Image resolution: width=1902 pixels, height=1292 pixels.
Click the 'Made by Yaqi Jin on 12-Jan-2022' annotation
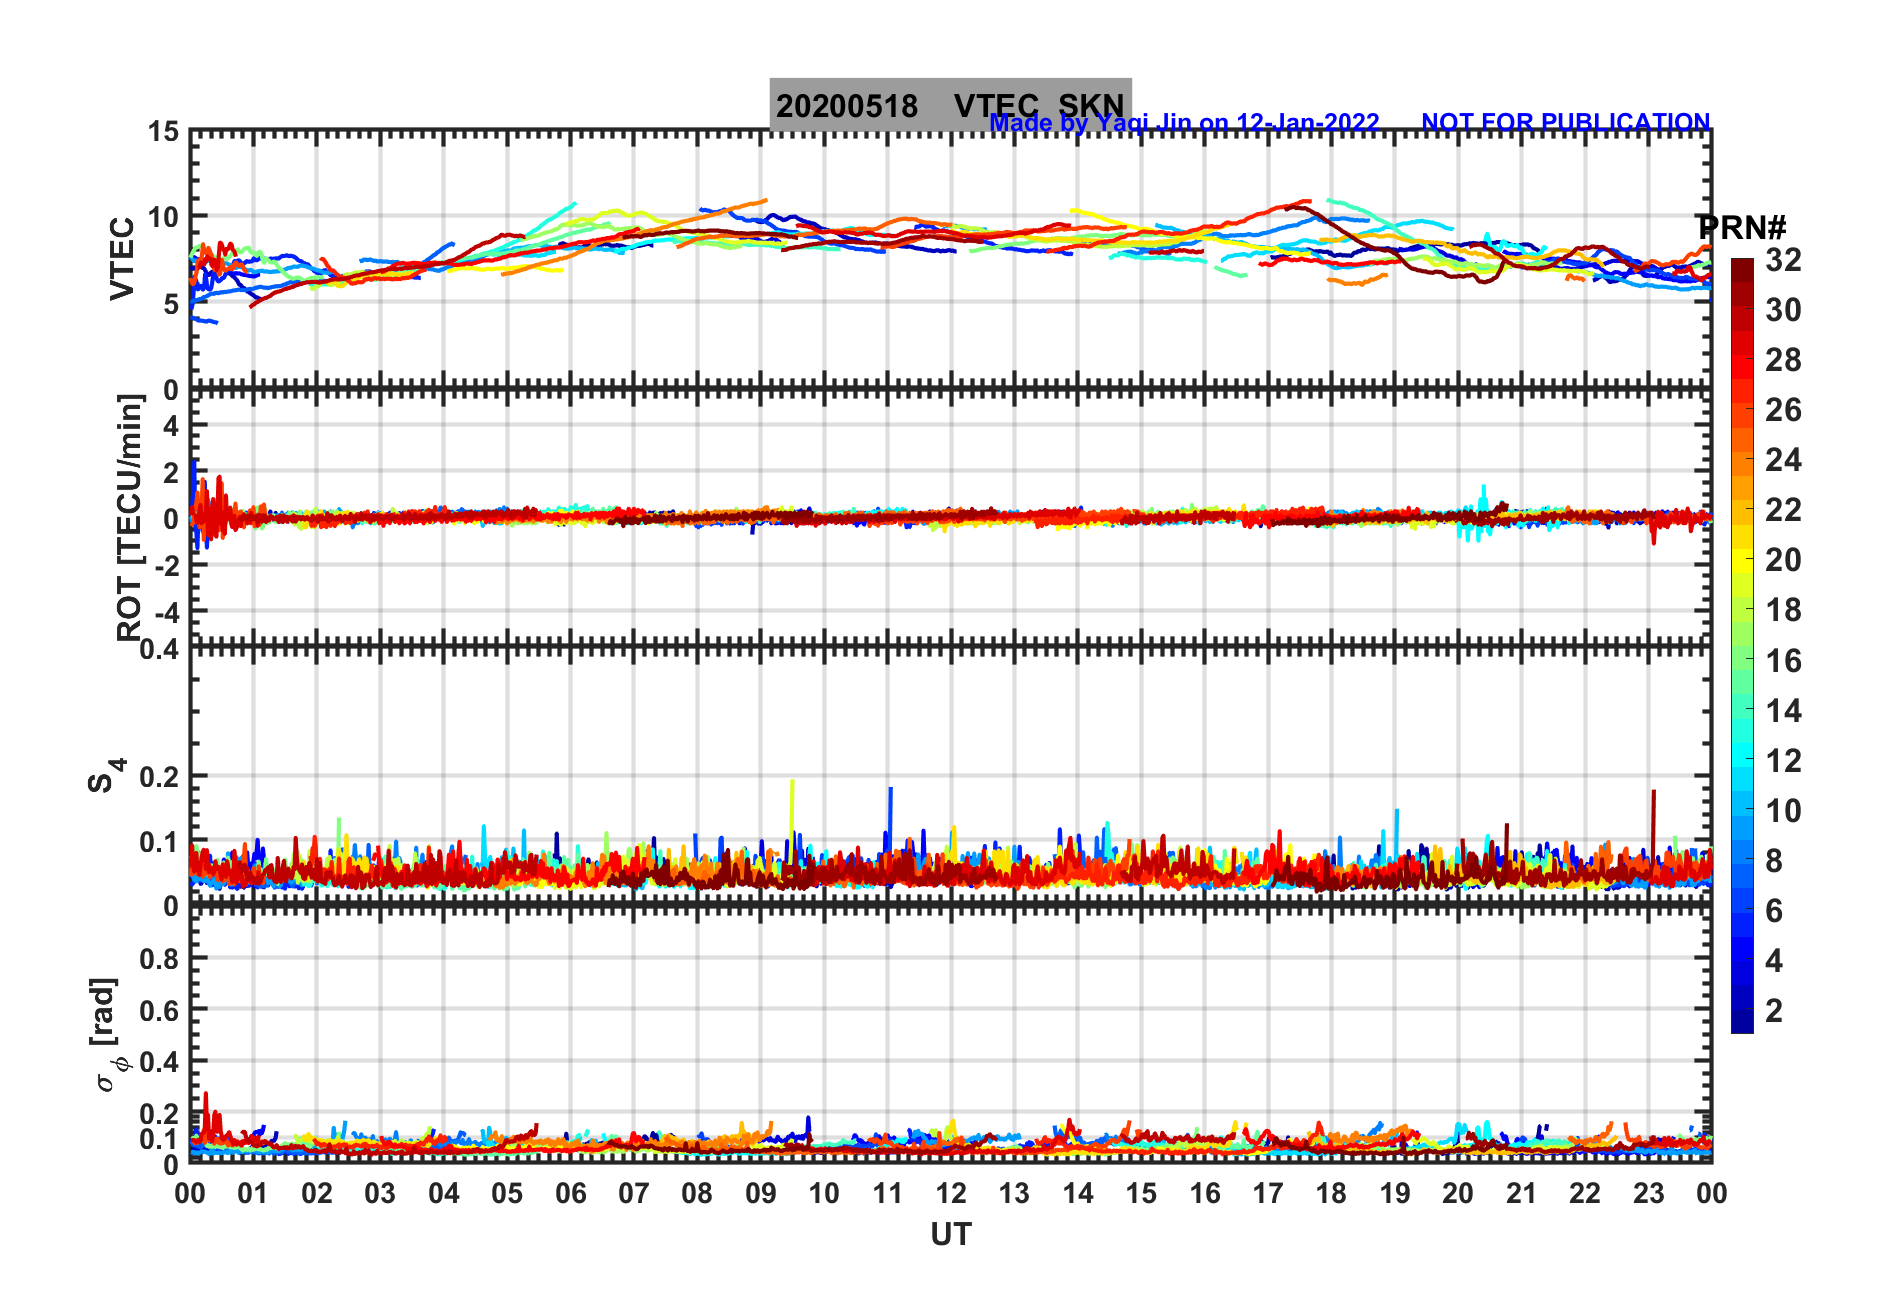pos(1184,123)
